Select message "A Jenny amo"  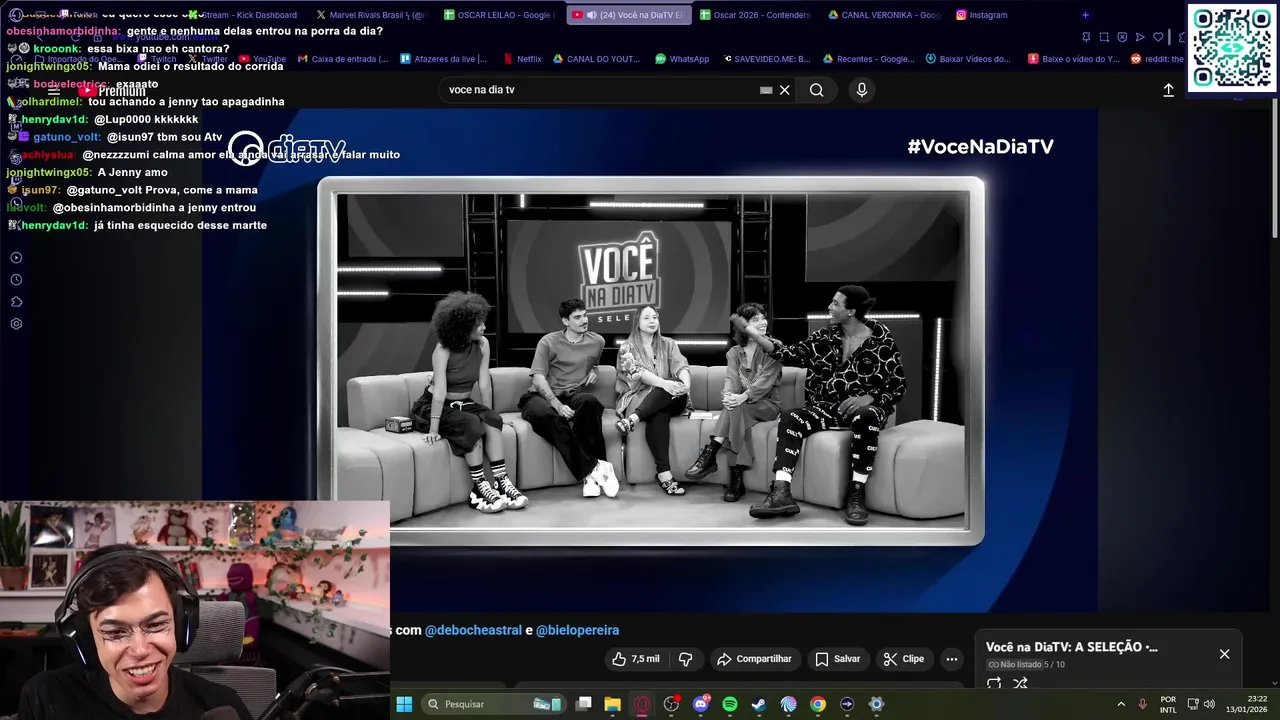click(133, 172)
